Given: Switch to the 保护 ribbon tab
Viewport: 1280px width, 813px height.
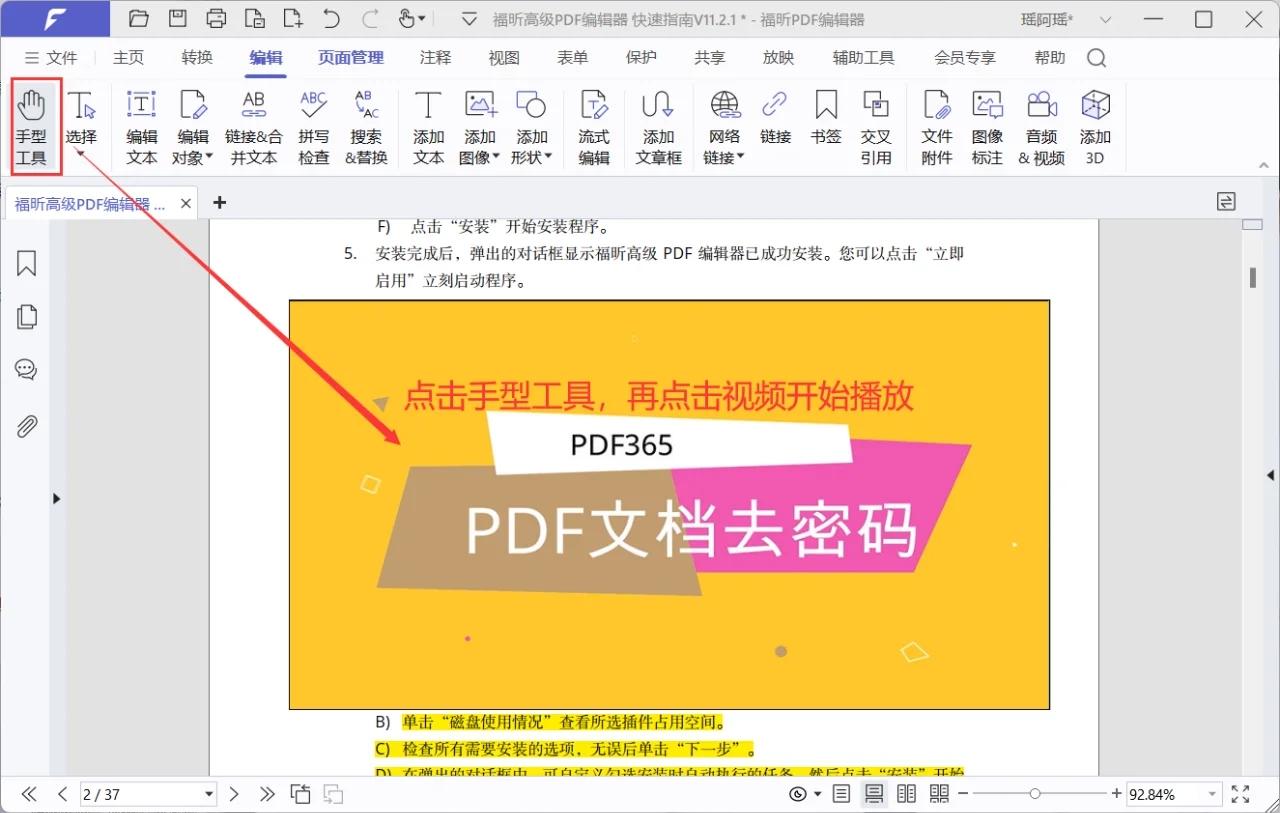Looking at the screenshot, I should [x=641, y=58].
